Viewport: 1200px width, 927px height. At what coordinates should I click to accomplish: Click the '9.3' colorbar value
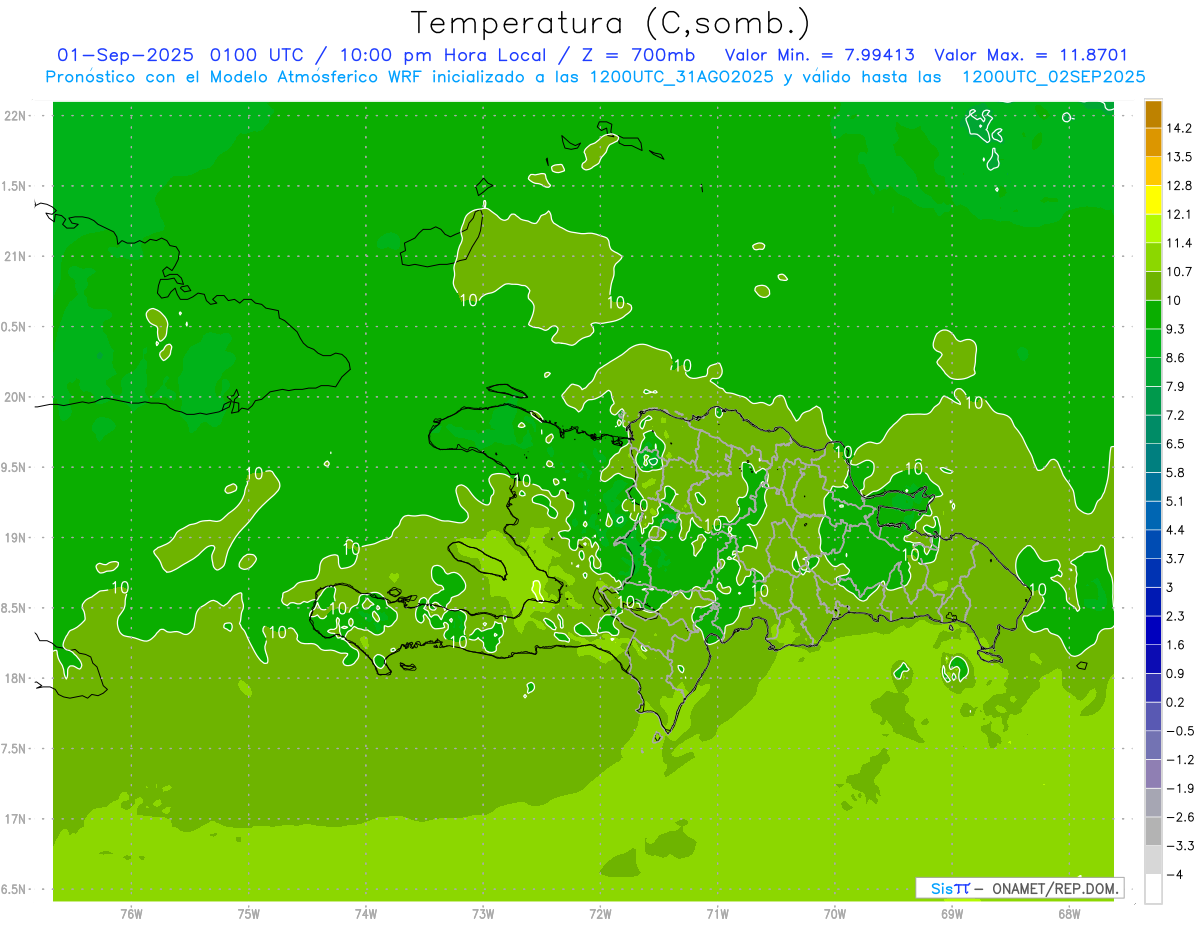[x=1177, y=329]
